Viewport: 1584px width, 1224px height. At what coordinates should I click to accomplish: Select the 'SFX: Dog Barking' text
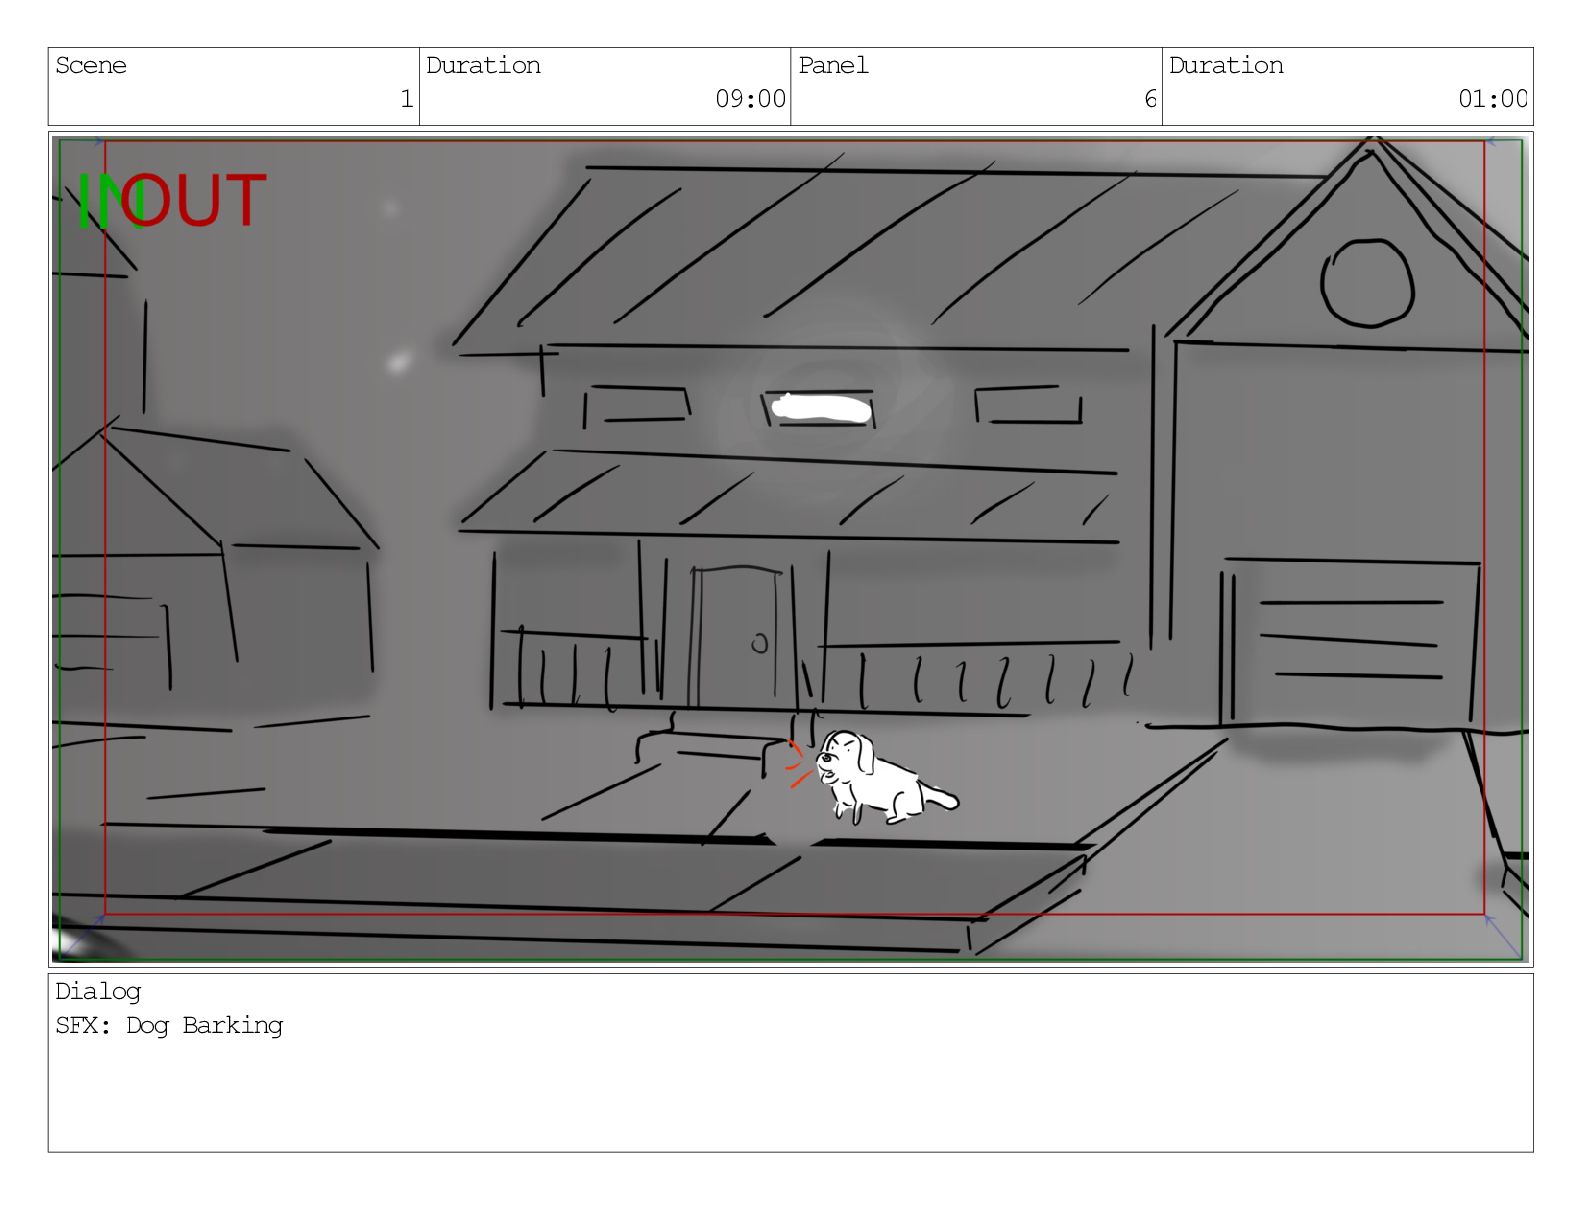169,1026
